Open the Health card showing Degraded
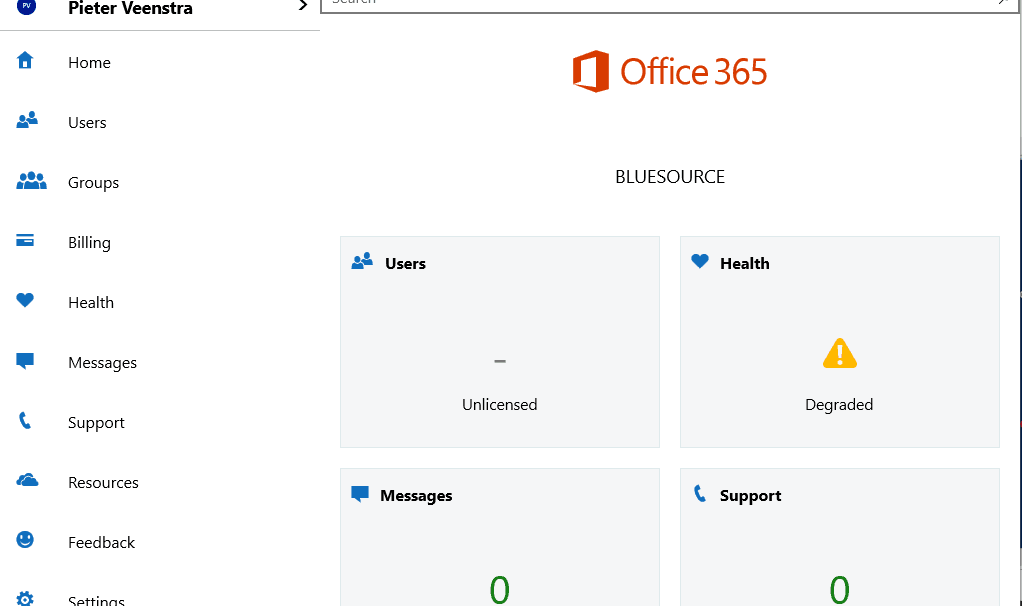 point(839,341)
